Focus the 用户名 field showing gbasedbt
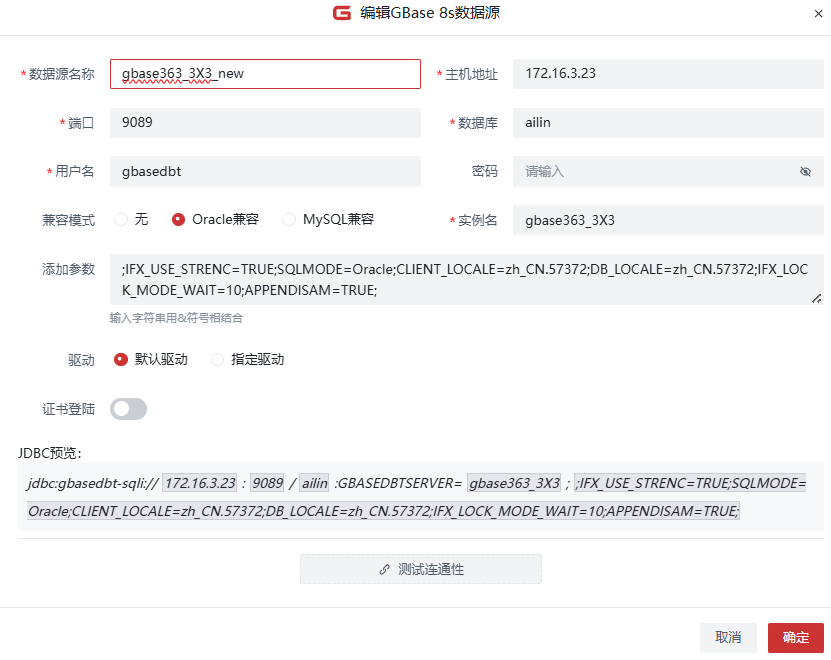The width and height of the screenshot is (831, 660). [265, 171]
